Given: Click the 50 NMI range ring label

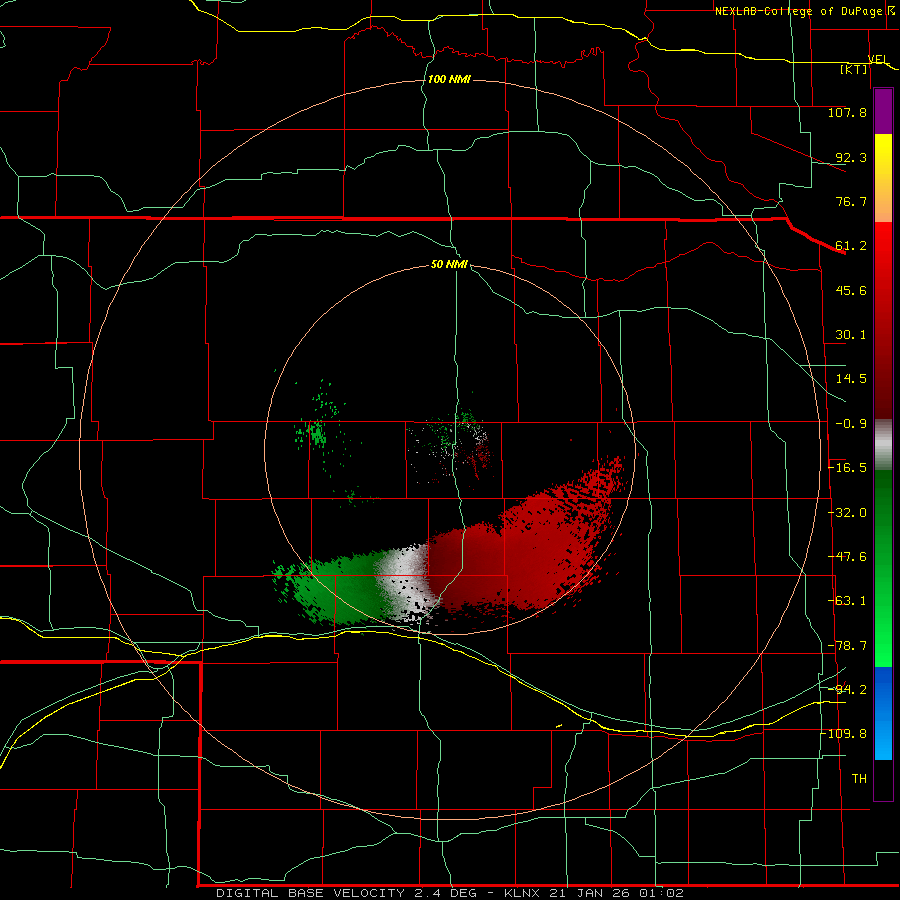Looking at the screenshot, I should 449,264.
